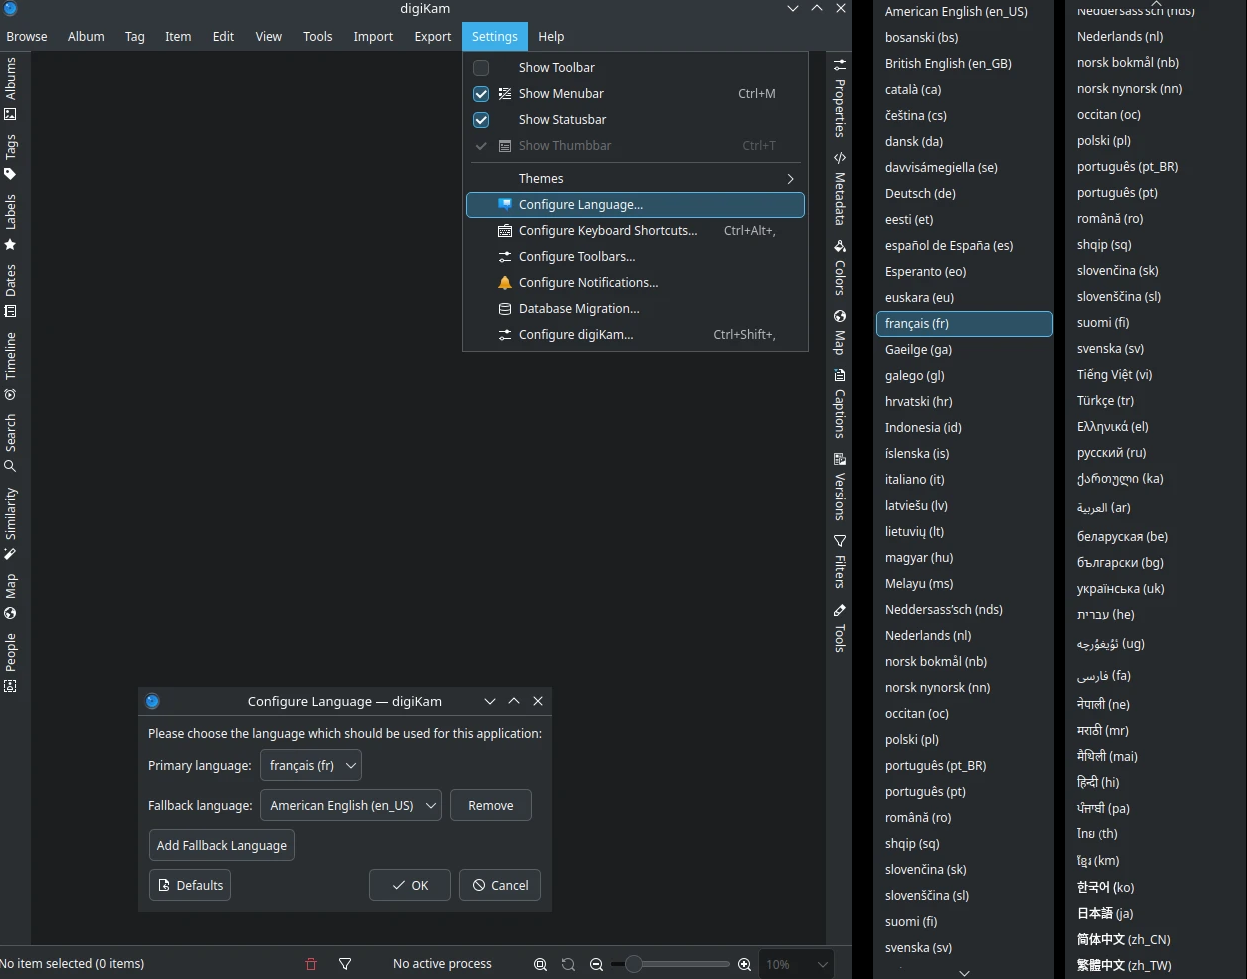Open the zoom percentage dropdown showing 10%

pyautogui.click(x=796, y=963)
